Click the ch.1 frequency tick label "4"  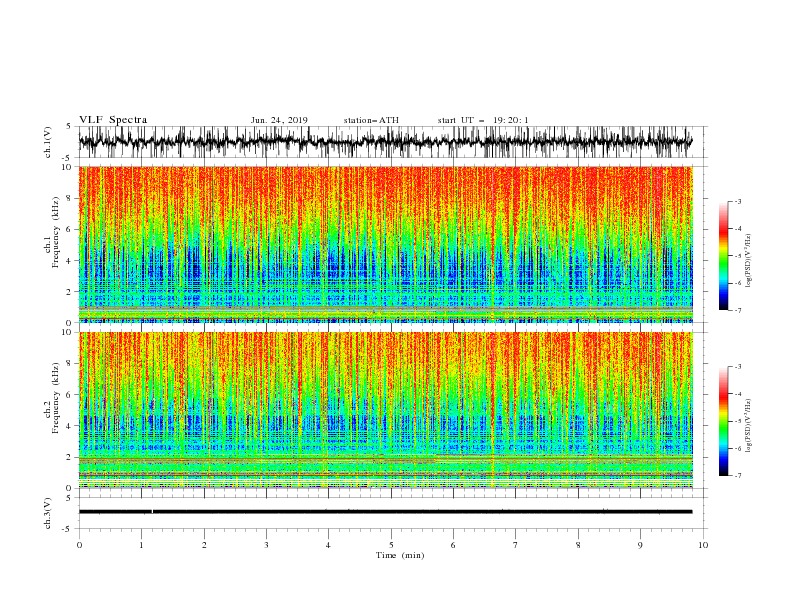coord(69,261)
